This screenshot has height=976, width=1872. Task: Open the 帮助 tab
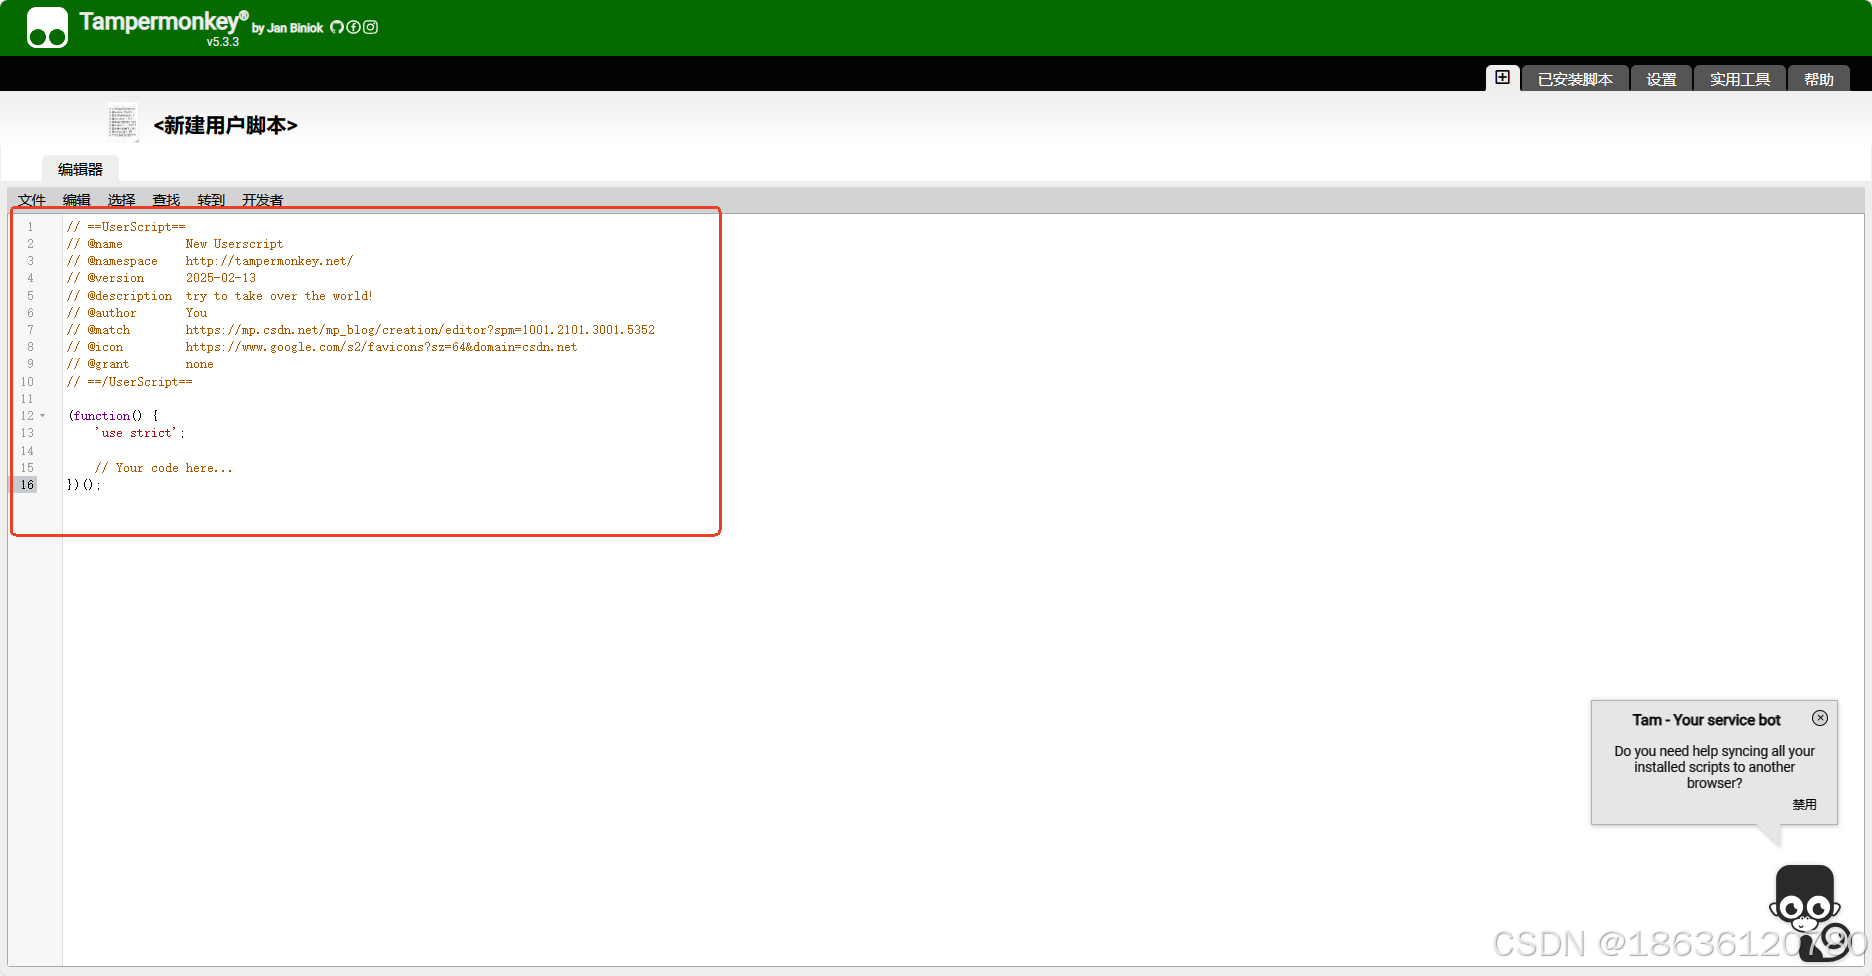click(1819, 79)
